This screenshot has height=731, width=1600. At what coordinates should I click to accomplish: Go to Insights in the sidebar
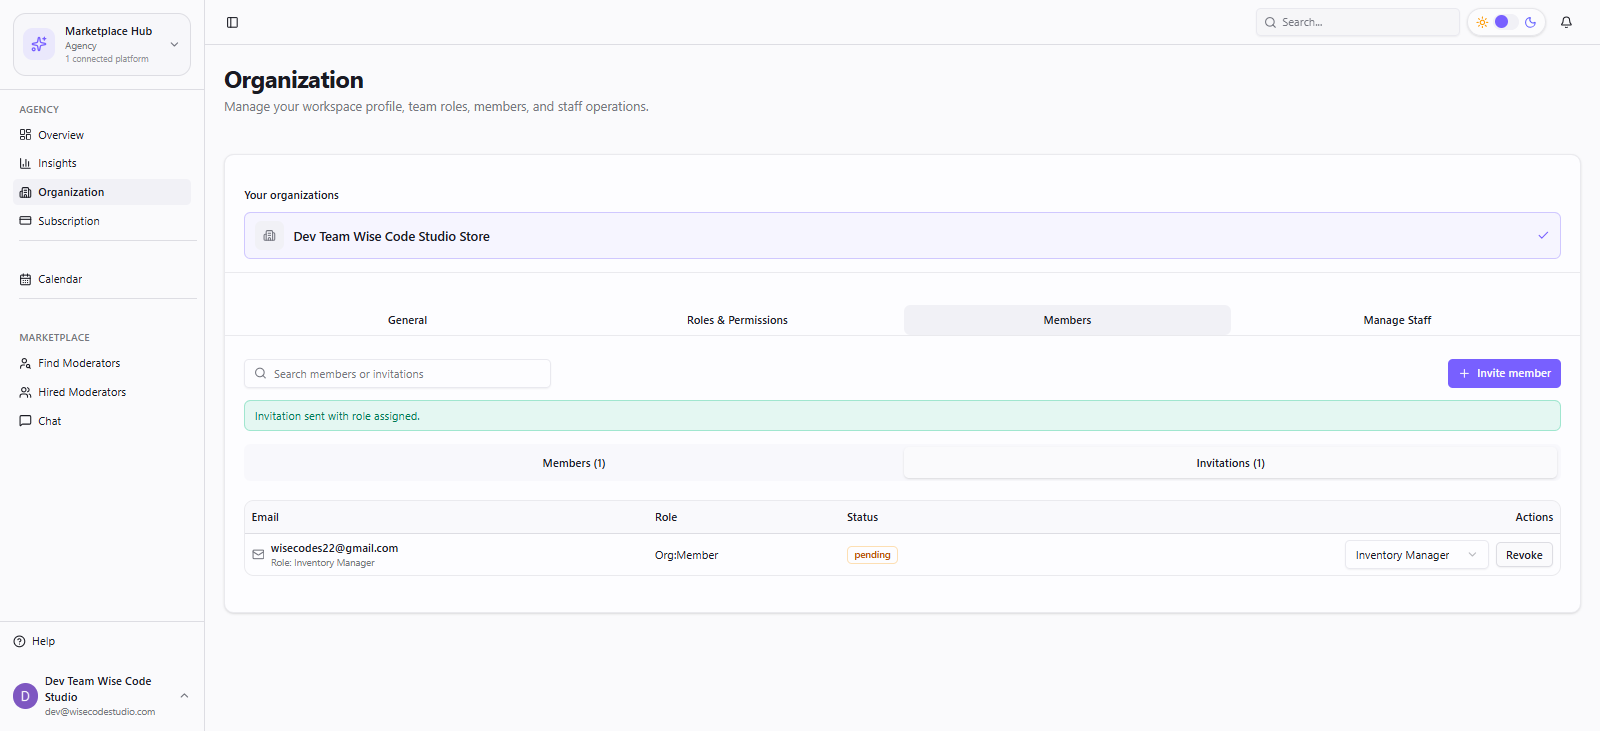[102, 163]
